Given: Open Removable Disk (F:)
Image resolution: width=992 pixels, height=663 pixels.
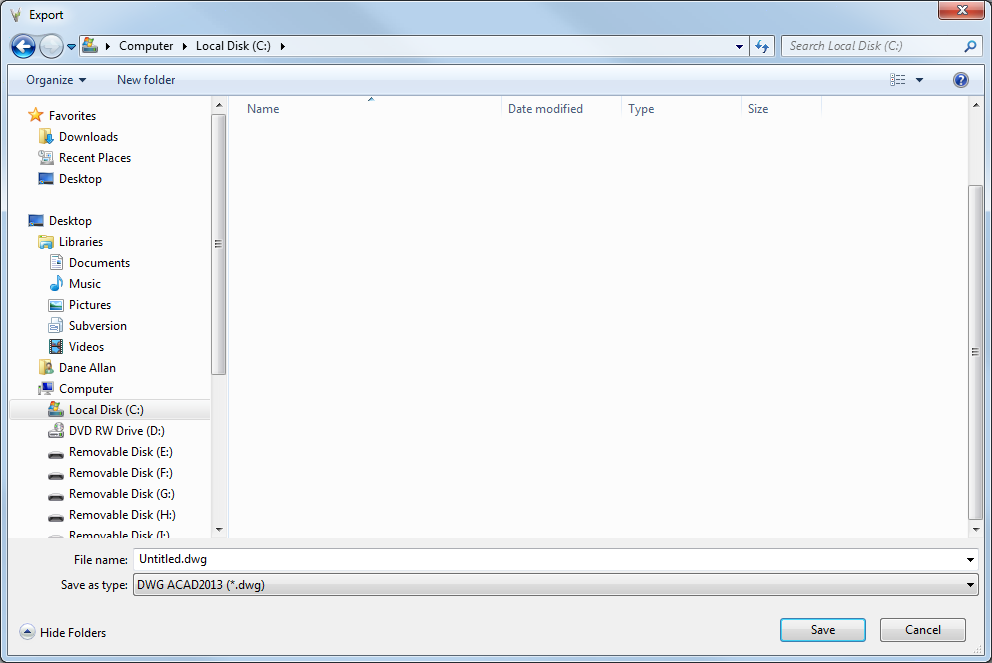Looking at the screenshot, I should point(121,473).
